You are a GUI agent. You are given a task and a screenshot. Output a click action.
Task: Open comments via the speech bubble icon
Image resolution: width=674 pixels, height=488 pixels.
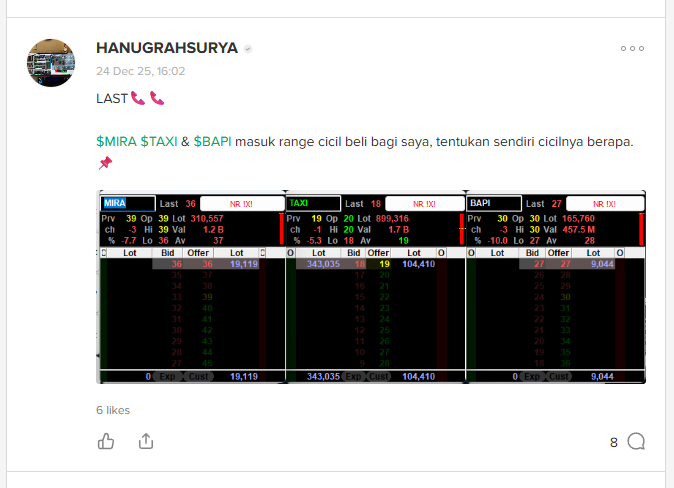[636, 442]
